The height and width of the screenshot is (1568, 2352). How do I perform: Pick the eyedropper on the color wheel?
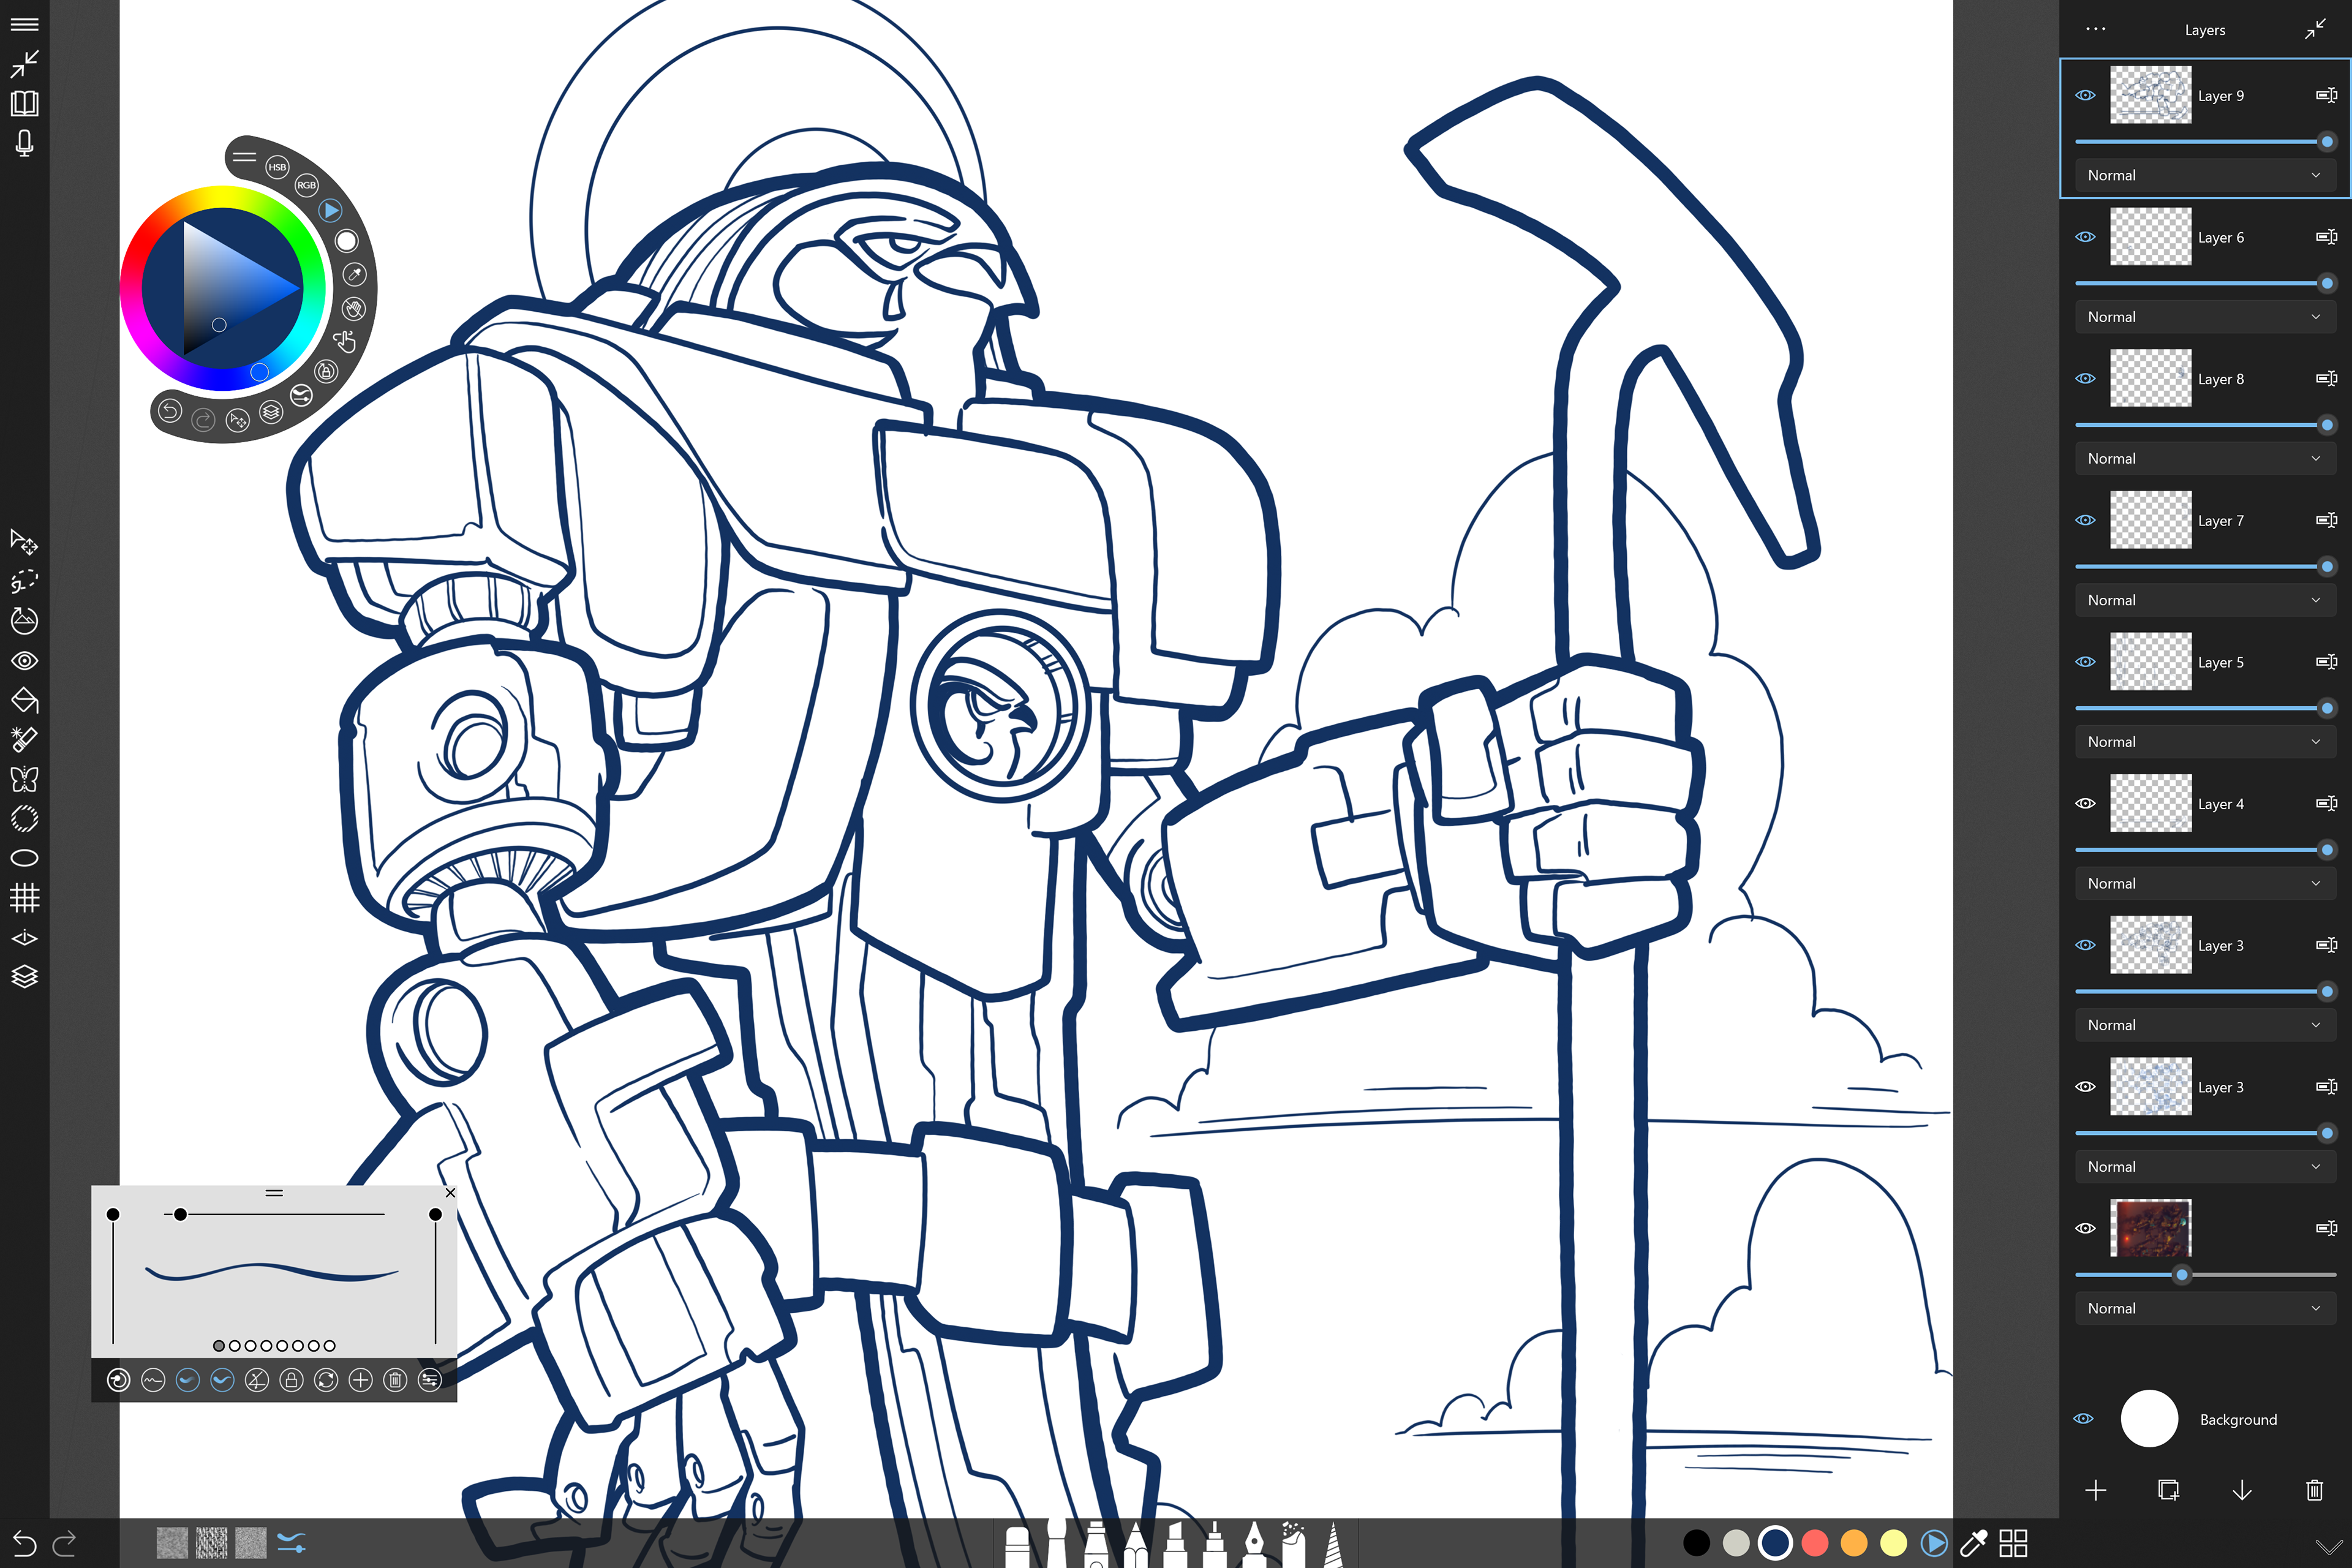354,274
